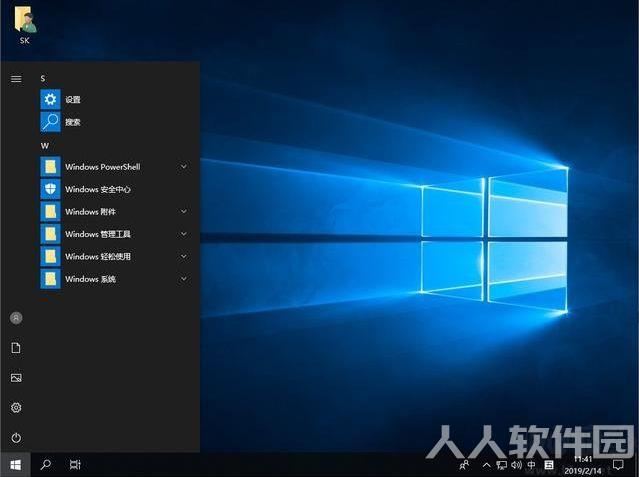Open People icon in system tray
This screenshot has width=639, height=477.
coord(464,465)
